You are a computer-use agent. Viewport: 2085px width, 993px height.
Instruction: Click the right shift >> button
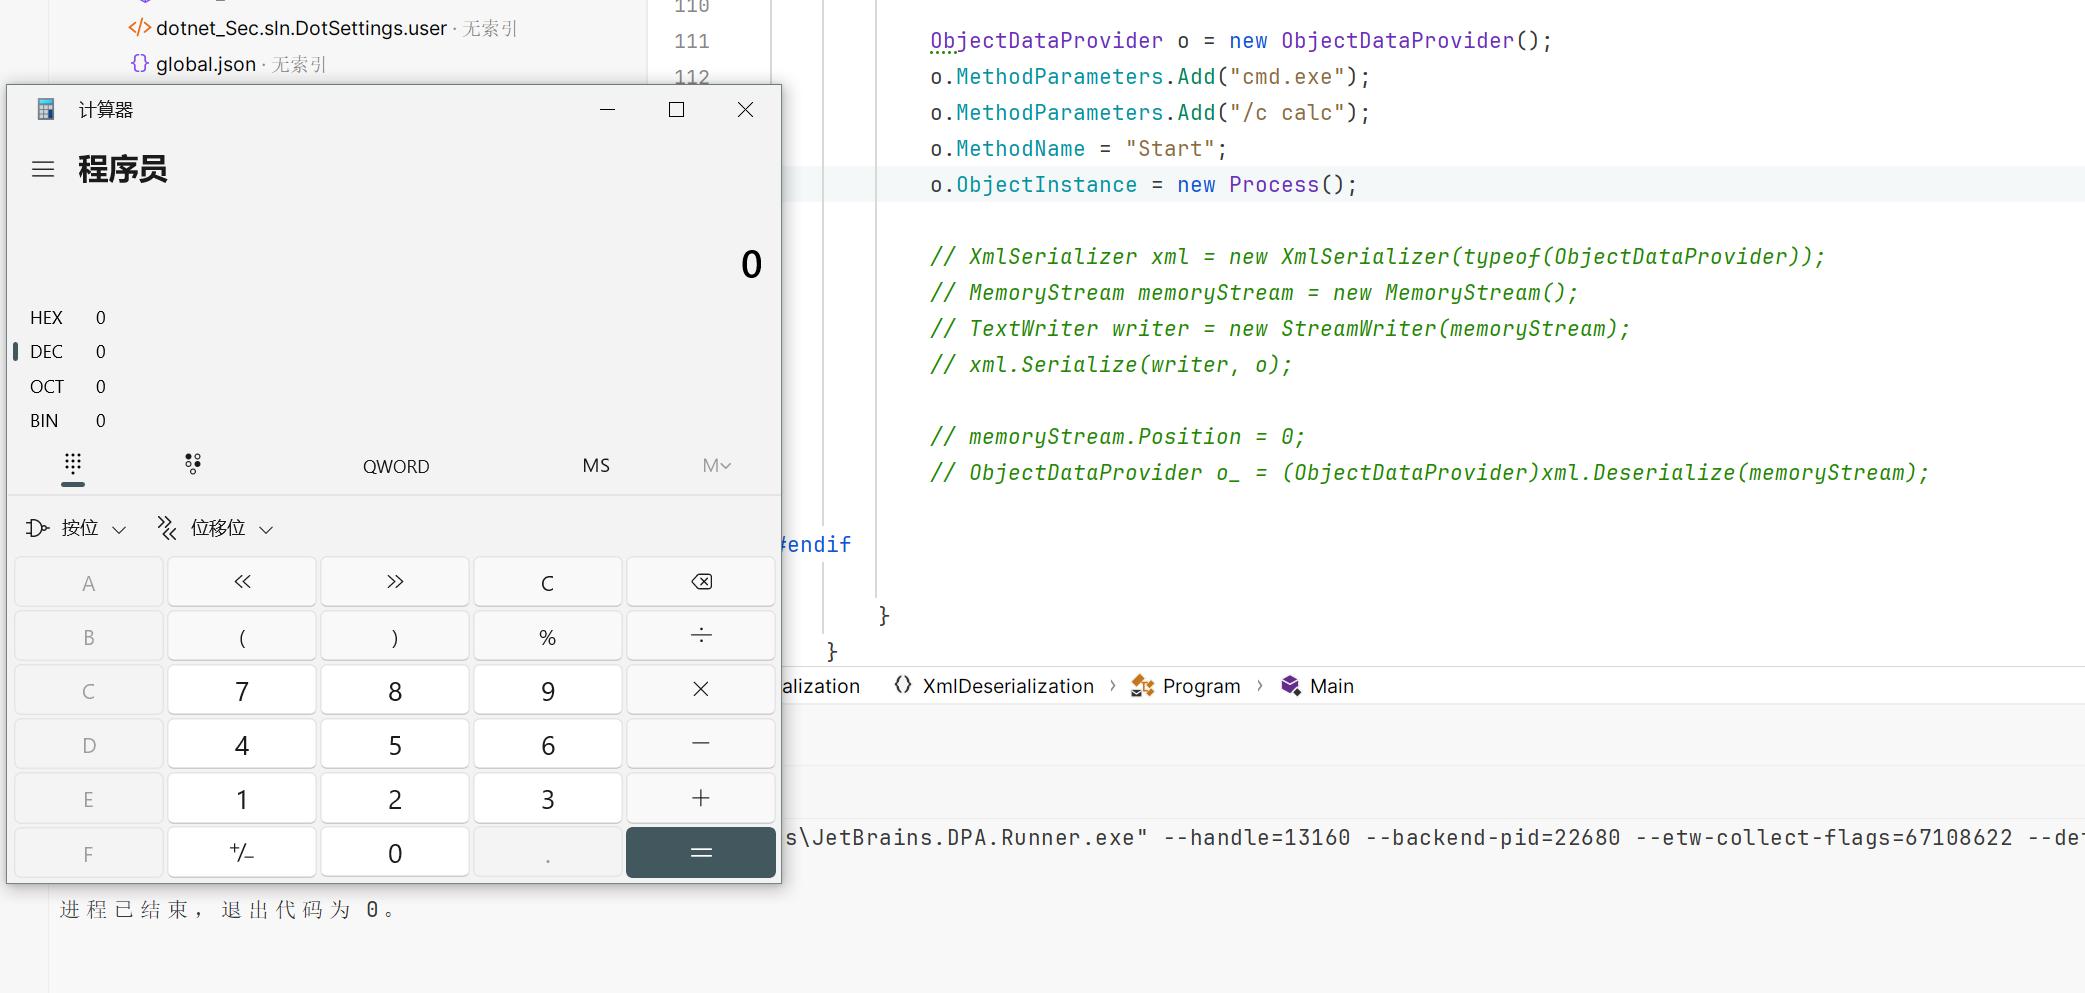[x=395, y=582]
